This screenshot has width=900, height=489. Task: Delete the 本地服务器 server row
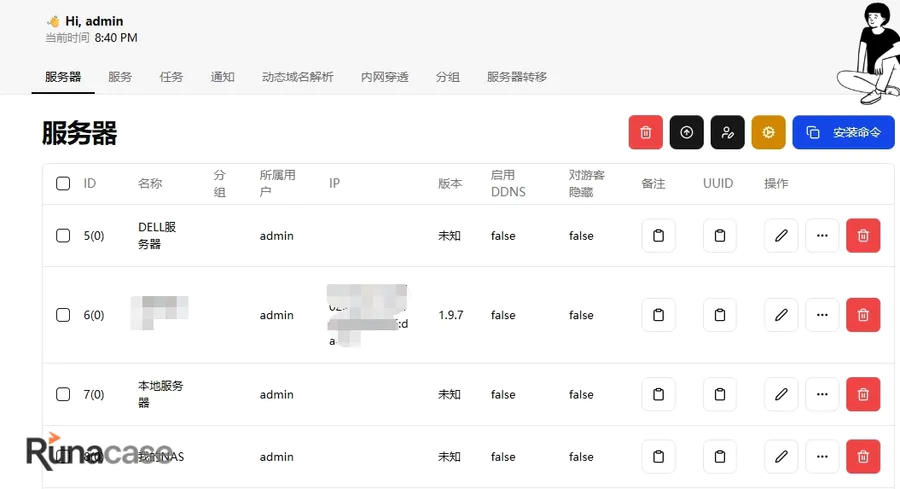pyautogui.click(x=863, y=394)
